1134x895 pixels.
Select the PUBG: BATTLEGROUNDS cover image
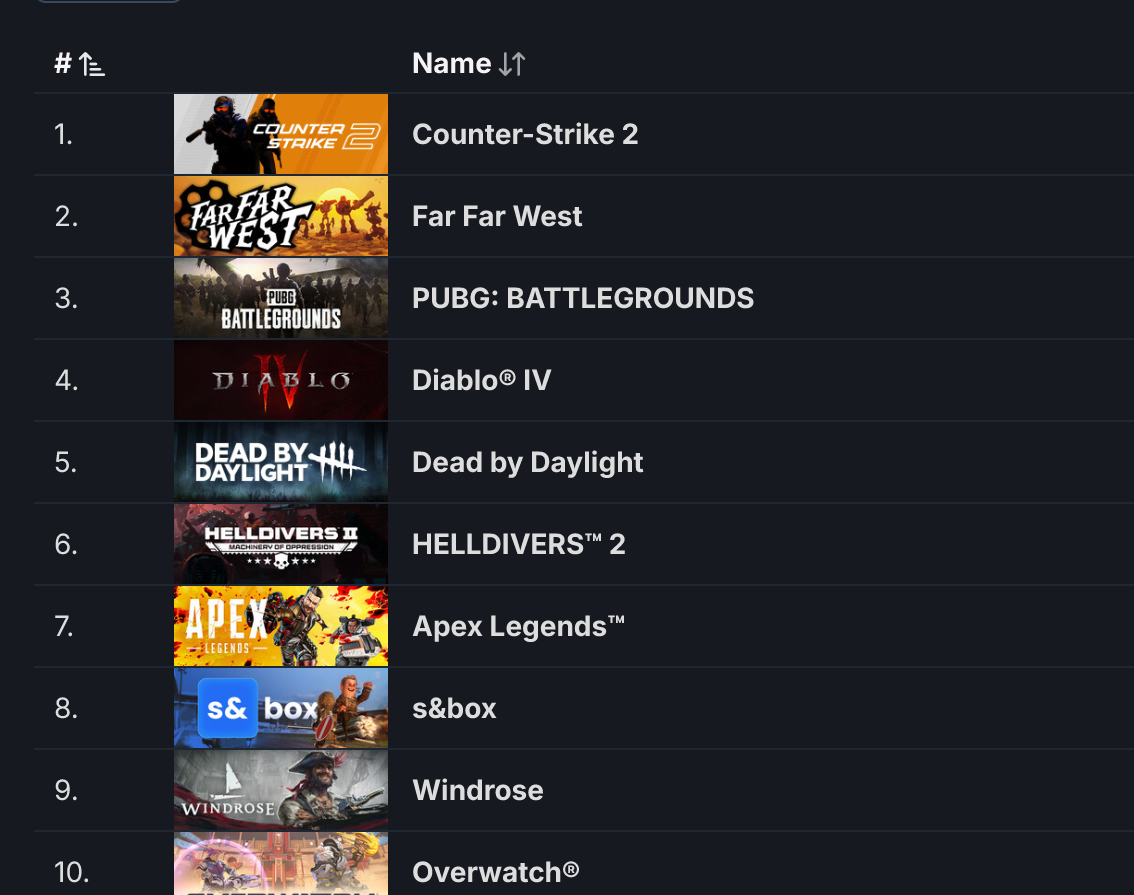click(x=280, y=298)
